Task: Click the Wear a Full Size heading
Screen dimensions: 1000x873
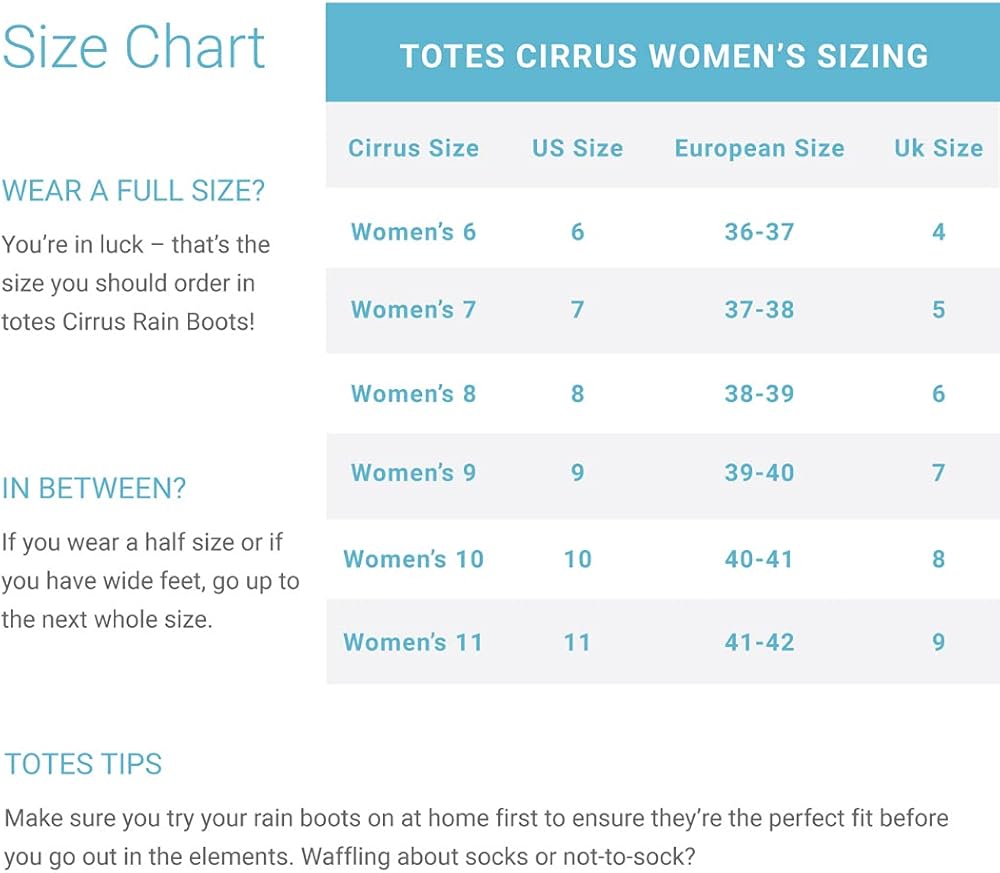Action: [x=133, y=191]
